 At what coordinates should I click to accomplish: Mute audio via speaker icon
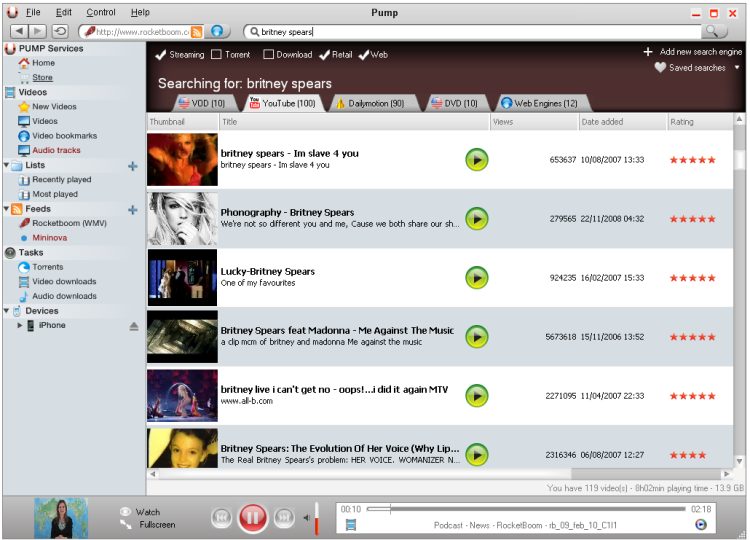(x=306, y=517)
